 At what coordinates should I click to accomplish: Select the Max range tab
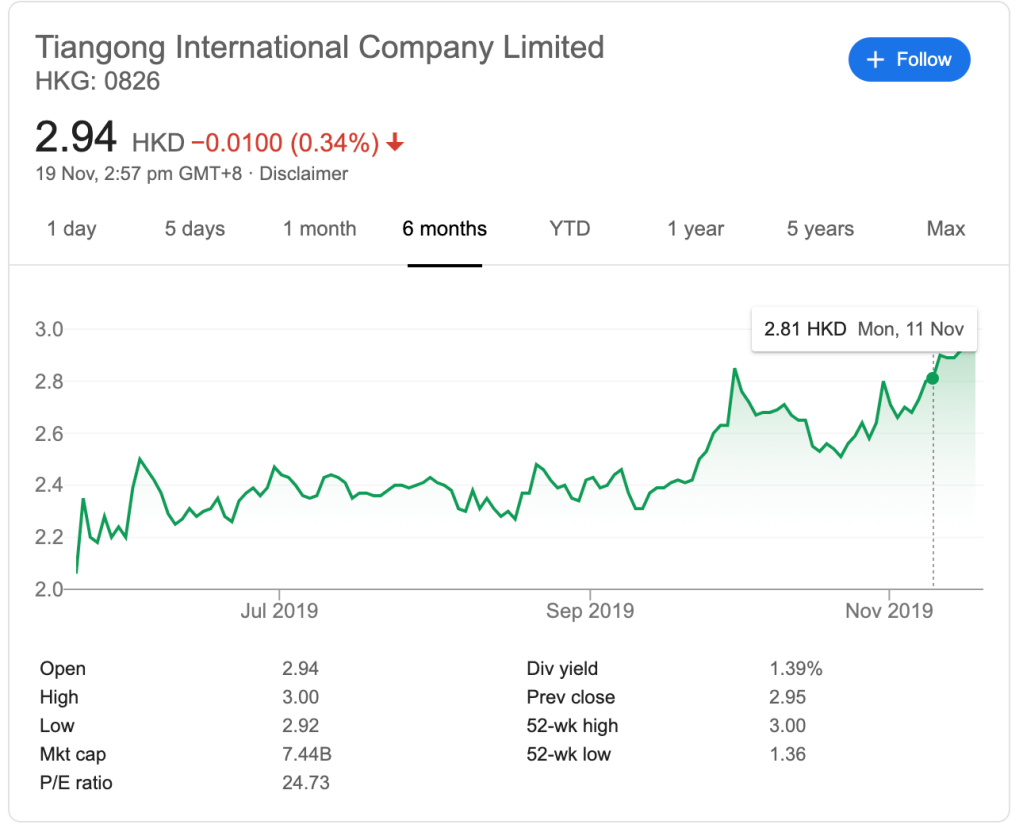pos(945,229)
